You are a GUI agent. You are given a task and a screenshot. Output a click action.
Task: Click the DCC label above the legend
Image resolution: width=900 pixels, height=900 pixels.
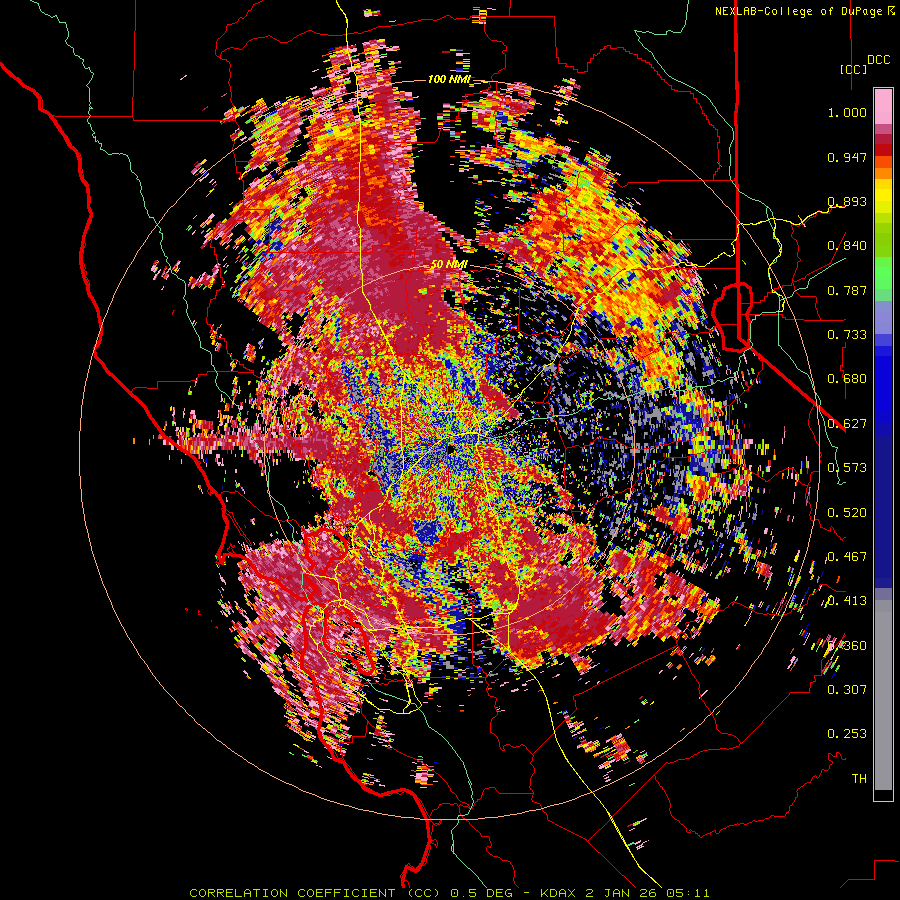879,60
